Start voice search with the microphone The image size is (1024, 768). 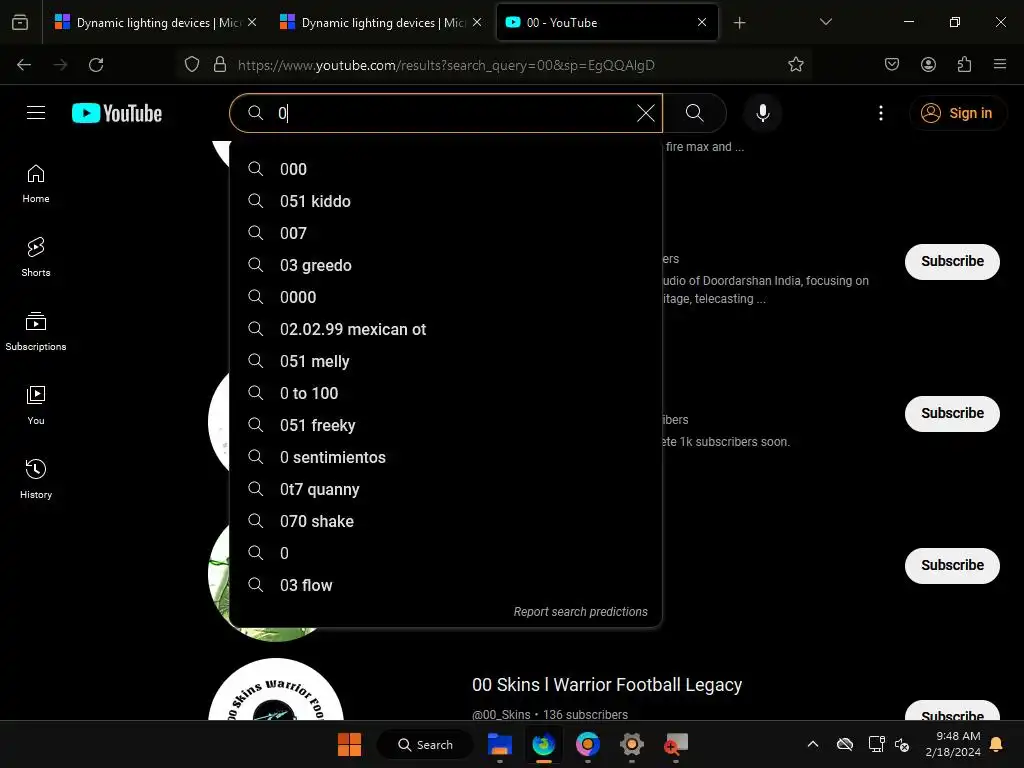point(762,113)
